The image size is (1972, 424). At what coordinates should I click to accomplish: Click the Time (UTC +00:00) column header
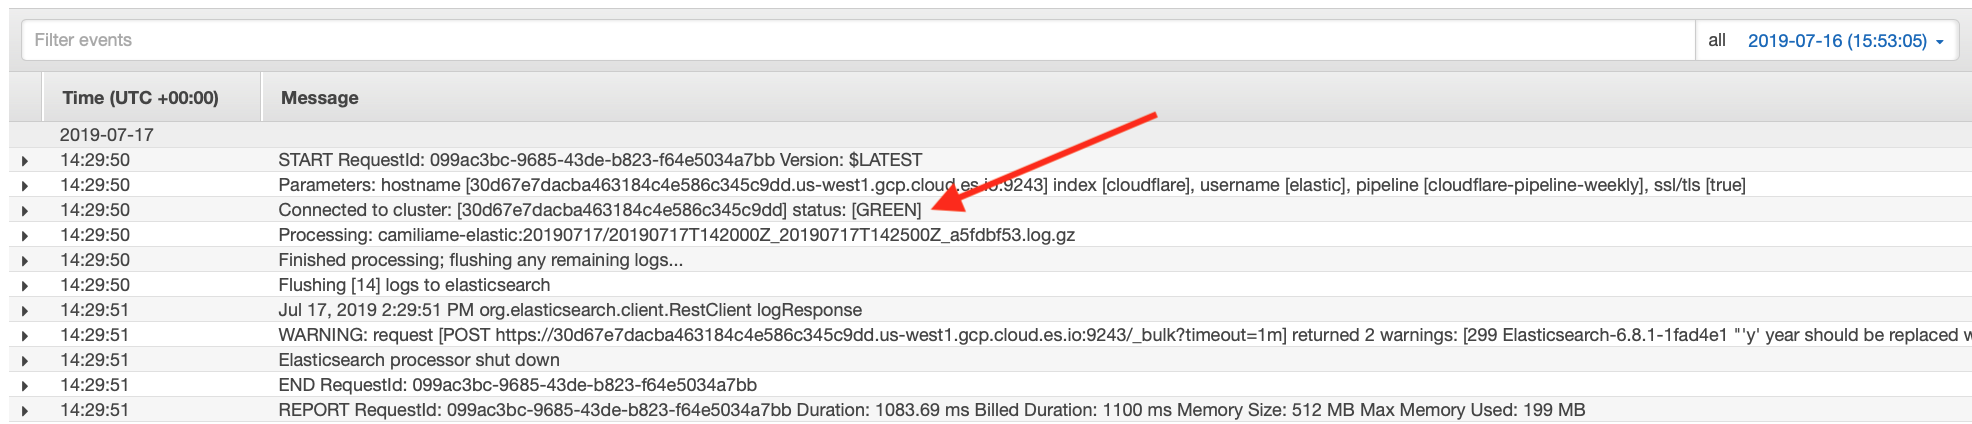coord(140,98)
